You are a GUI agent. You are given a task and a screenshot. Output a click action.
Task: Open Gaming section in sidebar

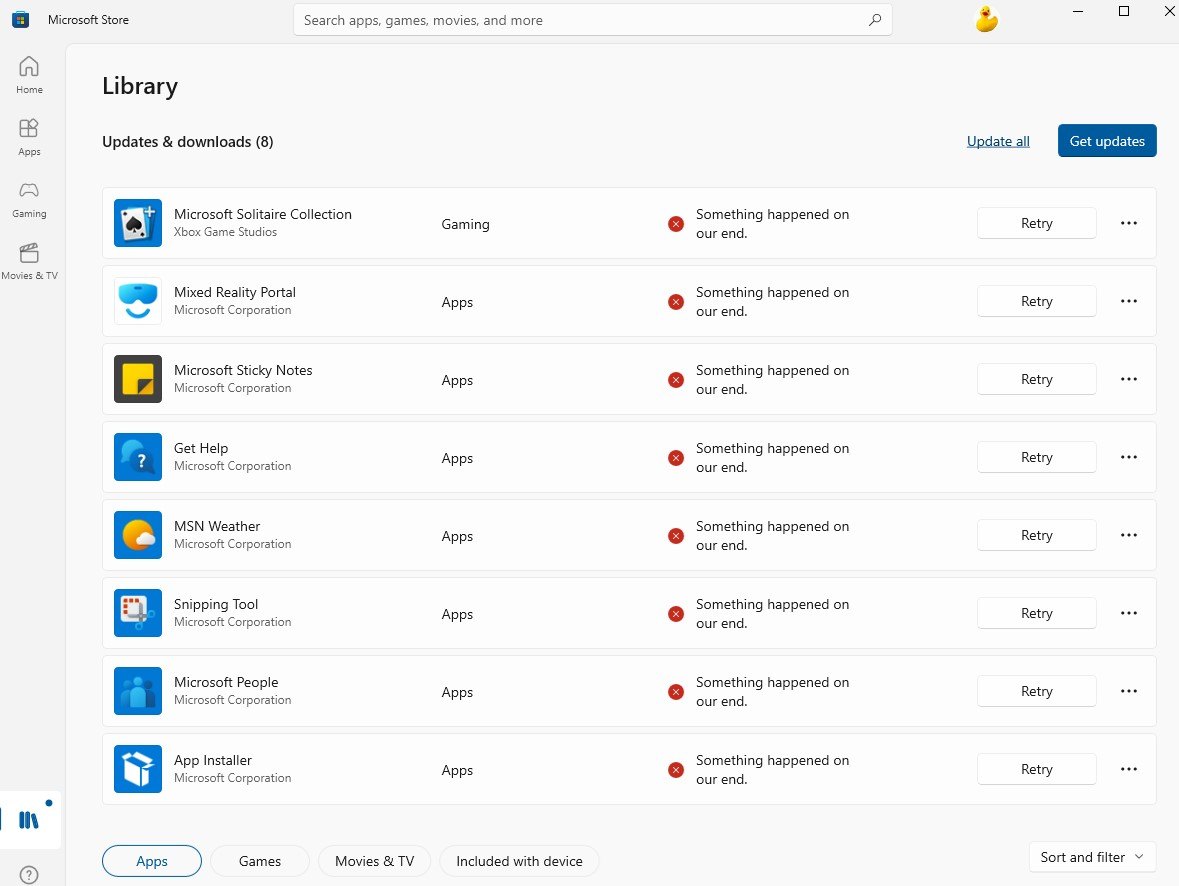(x=29, y=200)
